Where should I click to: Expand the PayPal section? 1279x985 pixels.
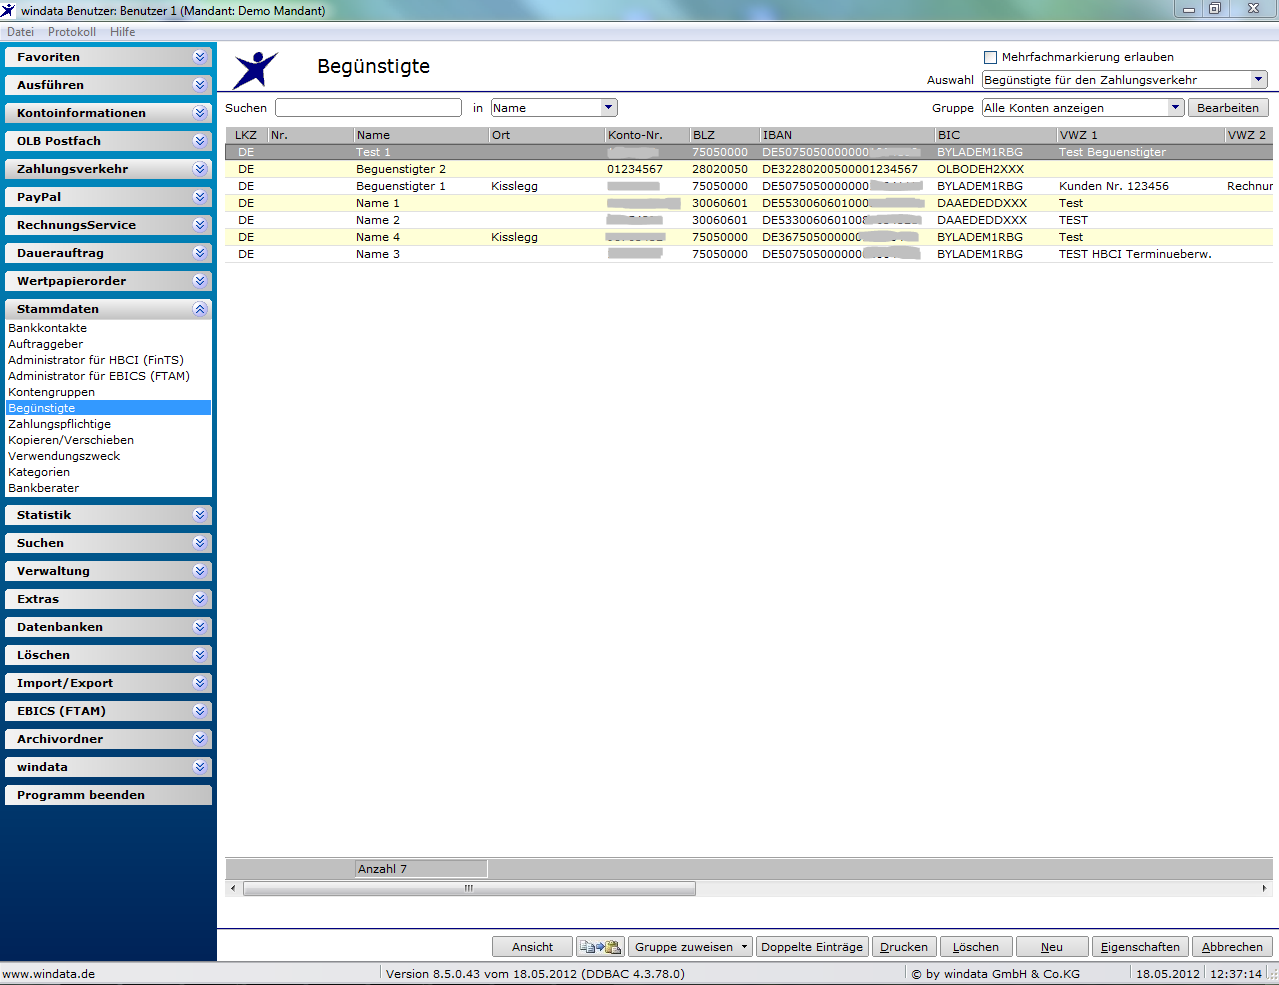point(109,197)
